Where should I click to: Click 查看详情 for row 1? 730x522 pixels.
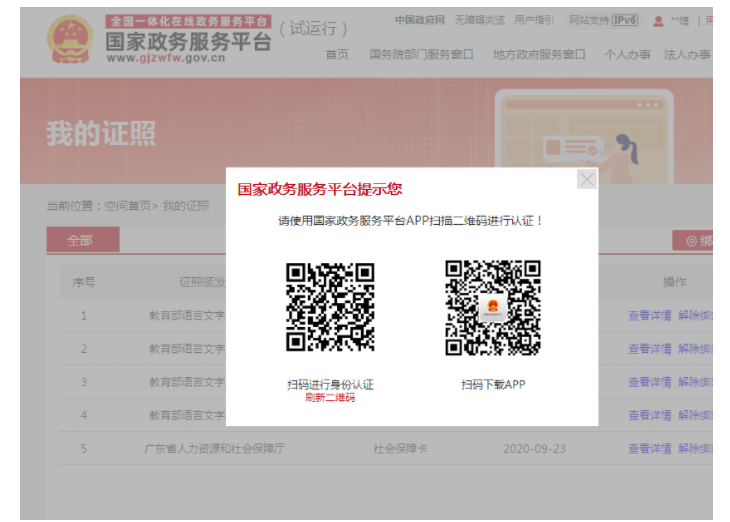click(x=649, y=316)
